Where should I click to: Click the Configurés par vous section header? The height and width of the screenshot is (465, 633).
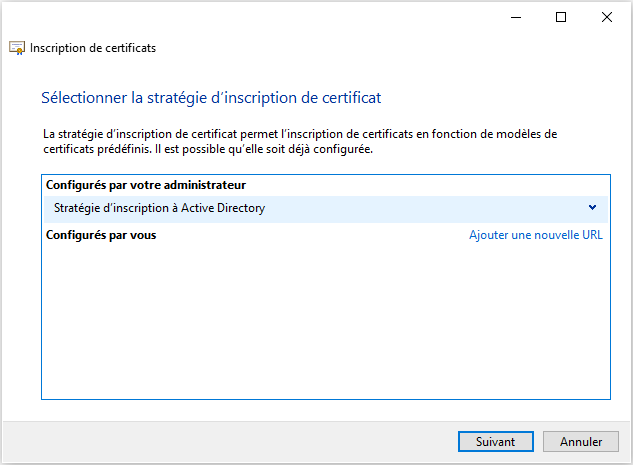(101, 235)
